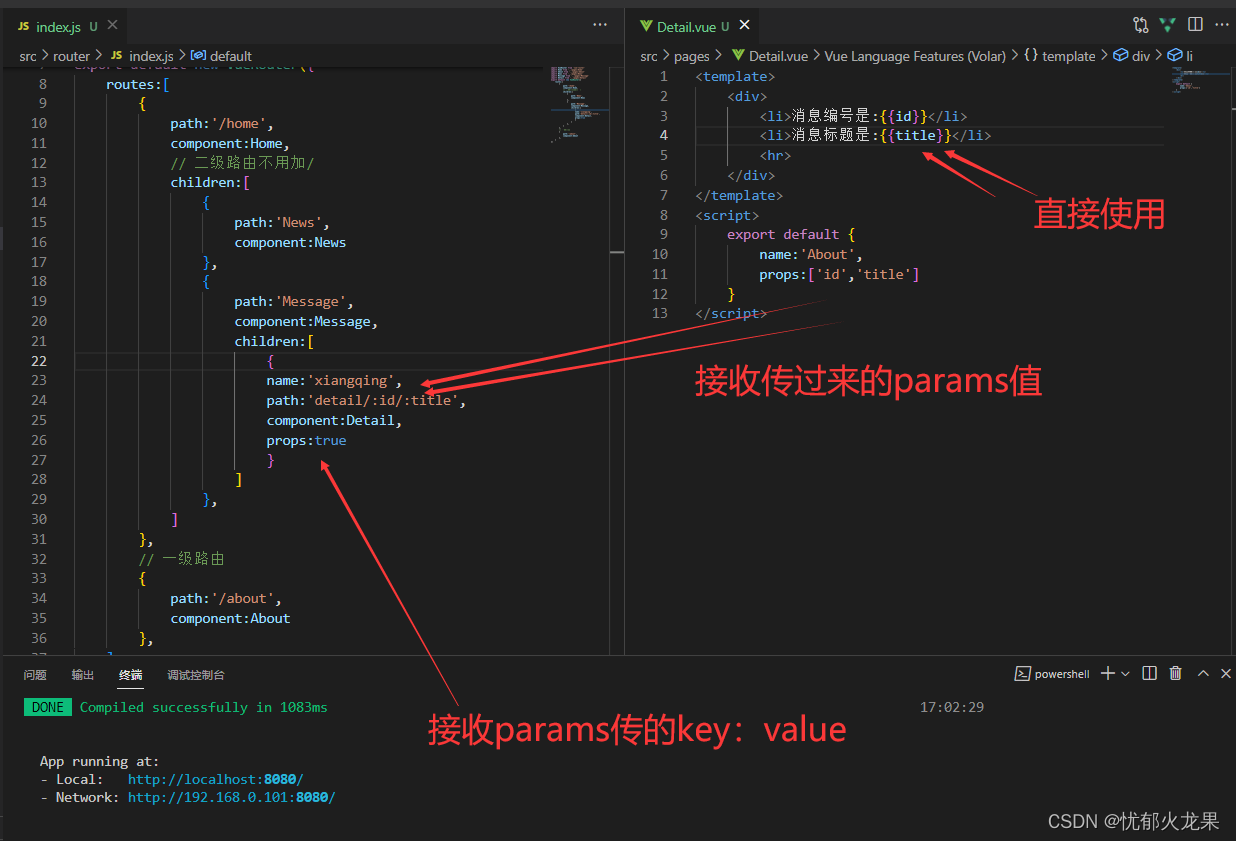1236x841 pixels.
Task: Open the index.js editor tab
Action: coord(58,27)
